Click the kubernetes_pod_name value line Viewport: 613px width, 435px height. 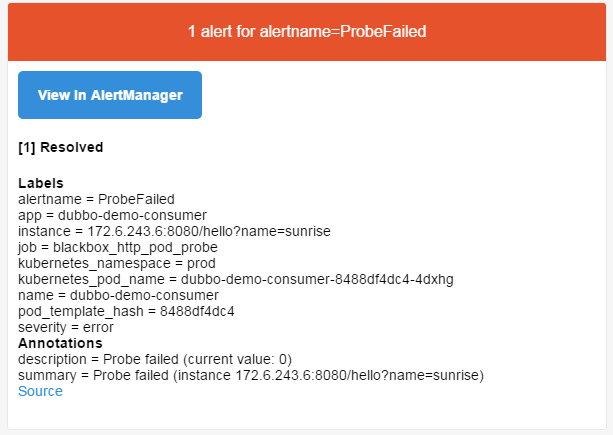coord(236,279)
